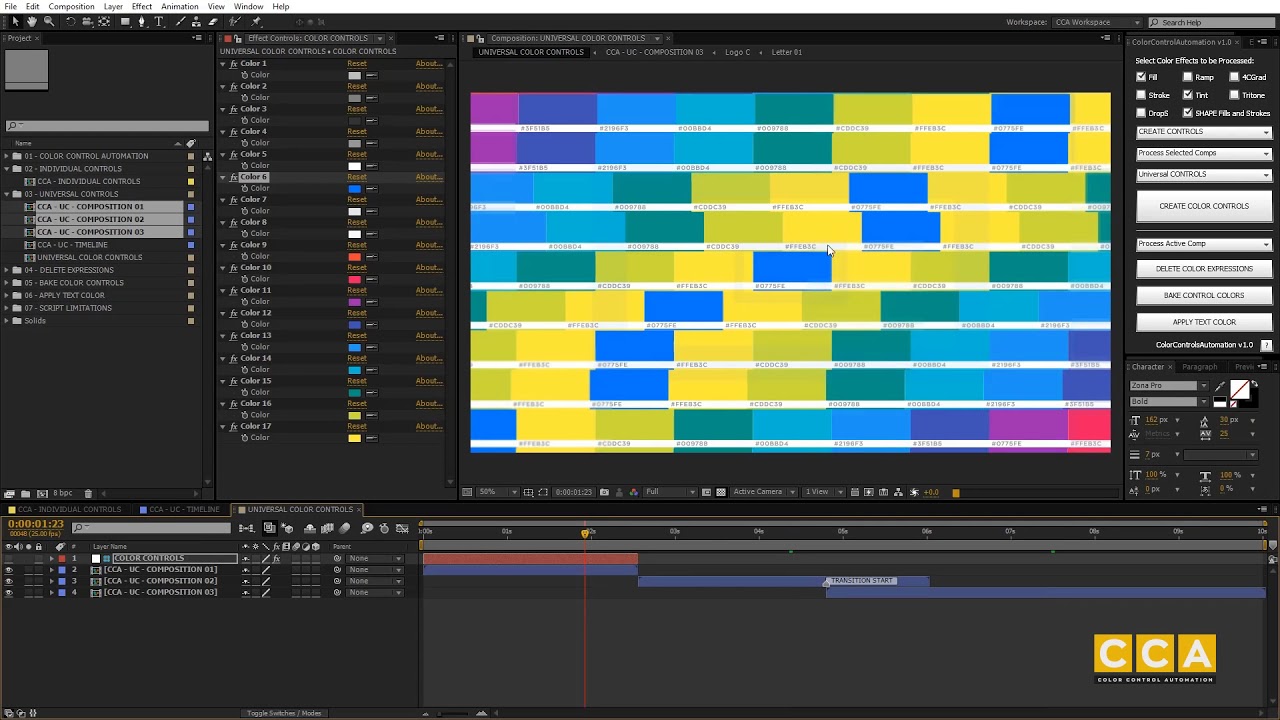The height and width of the screenshot is (720, 1280).
Task: Open the Effect menu
Action: coord(142,6)
